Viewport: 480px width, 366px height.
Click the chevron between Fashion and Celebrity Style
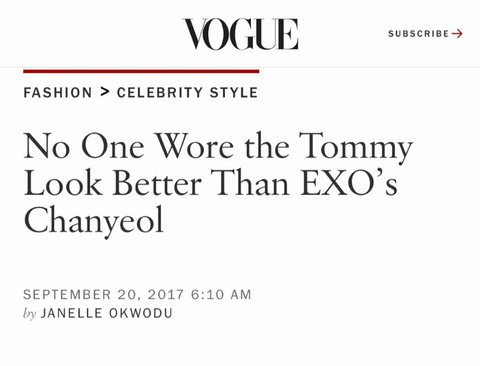105,92
